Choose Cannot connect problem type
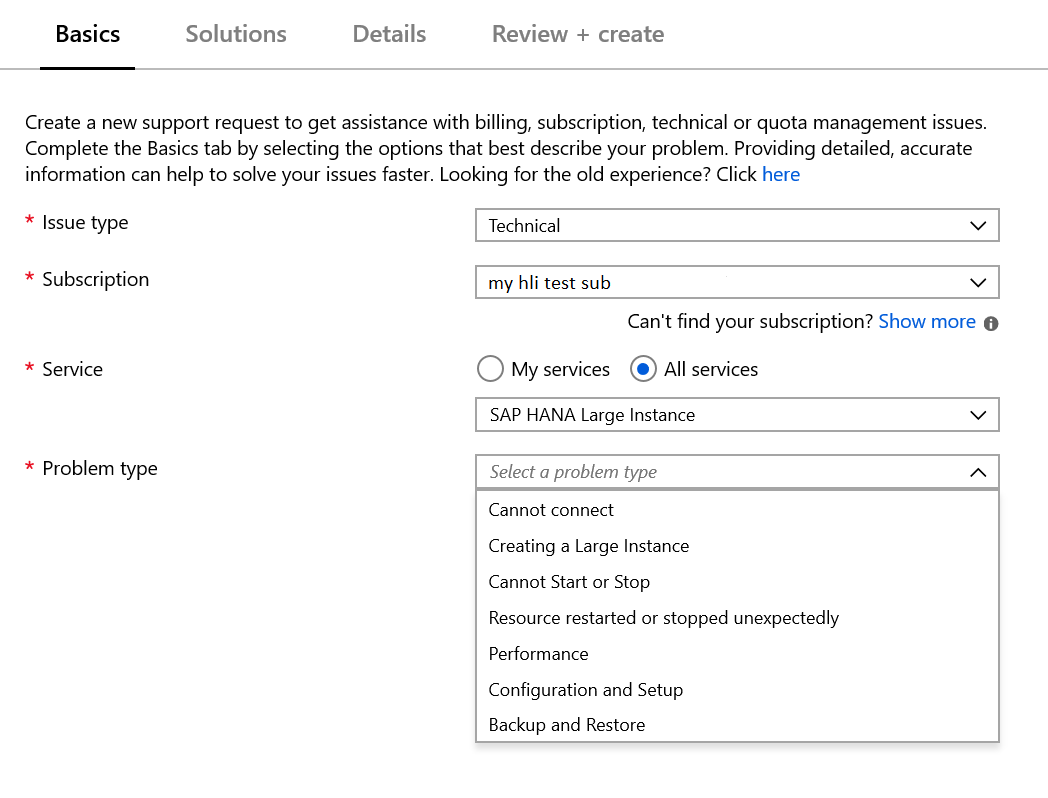The height and width of the screenshot is (798, 1048). [737, 510]
